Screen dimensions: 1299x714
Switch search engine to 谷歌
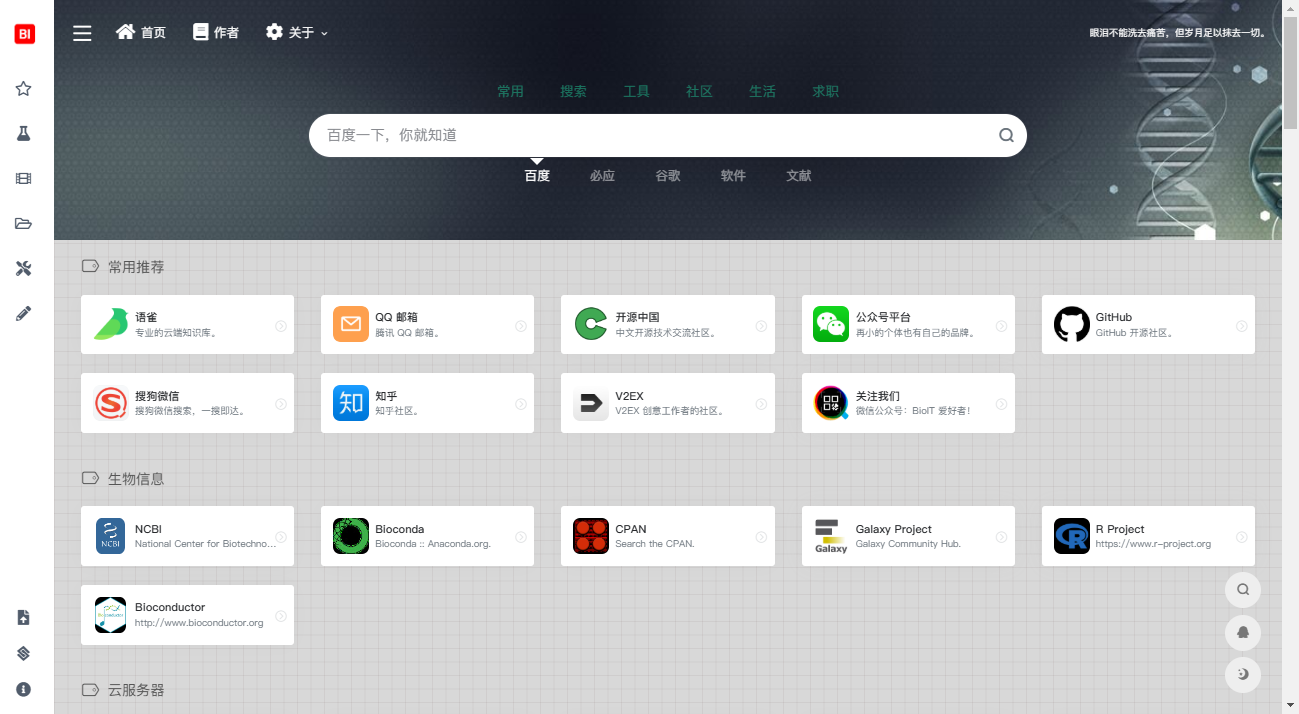point(668,176)
